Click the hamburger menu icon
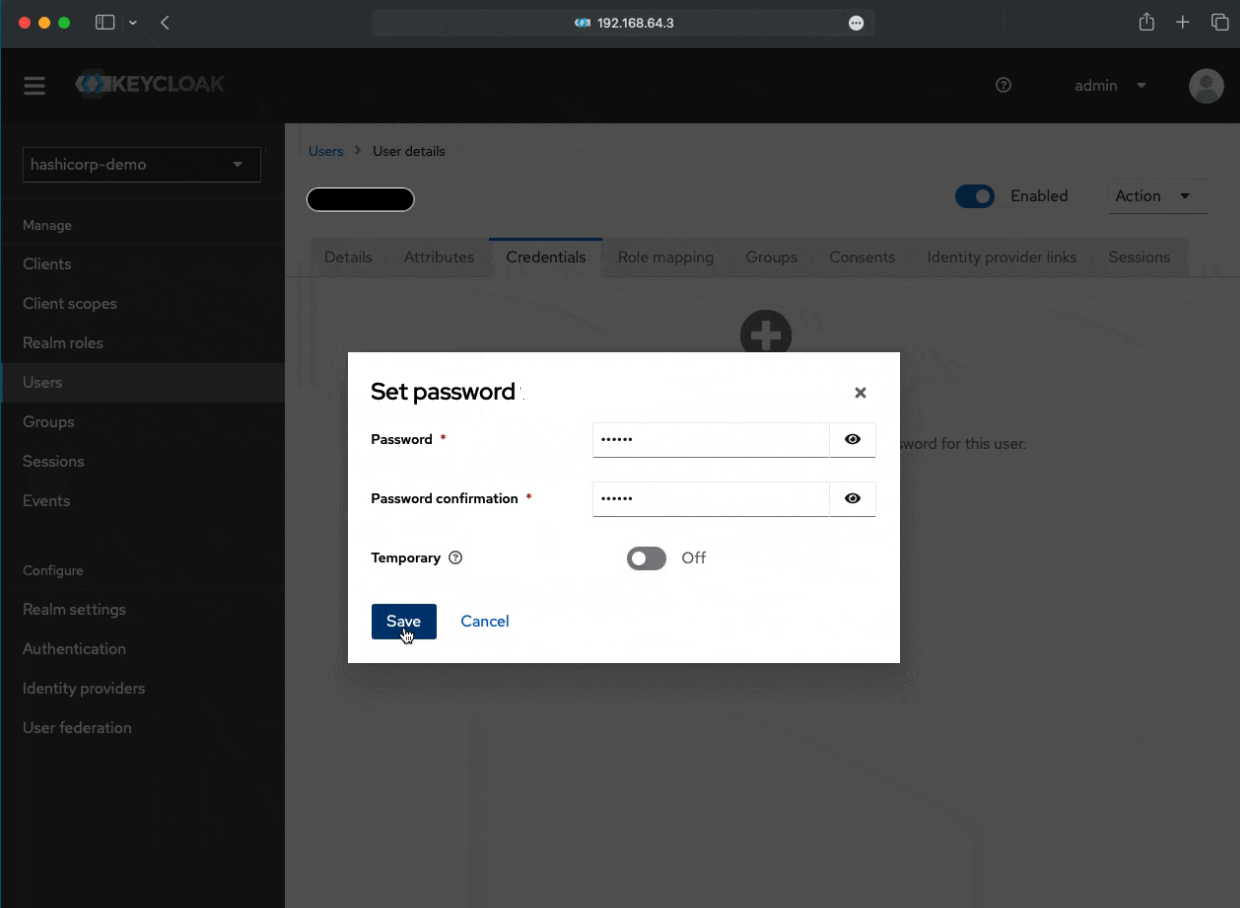 [35, 86]
